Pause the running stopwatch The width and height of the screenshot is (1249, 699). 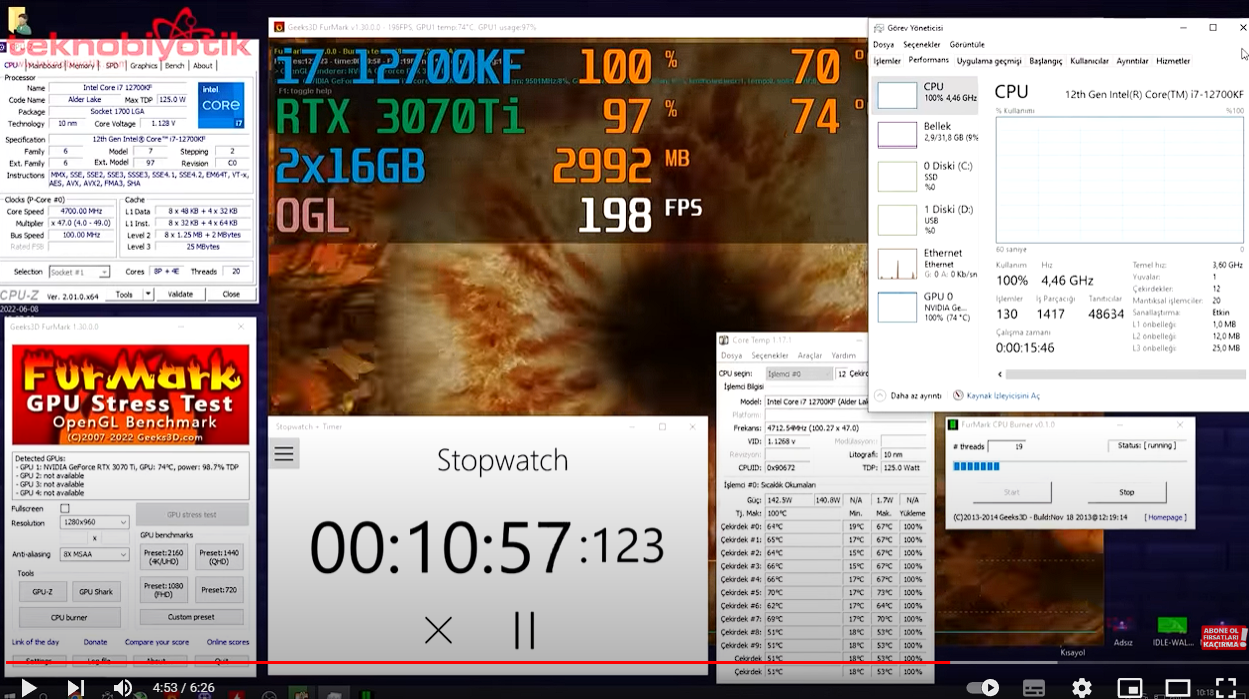point(525,629)
